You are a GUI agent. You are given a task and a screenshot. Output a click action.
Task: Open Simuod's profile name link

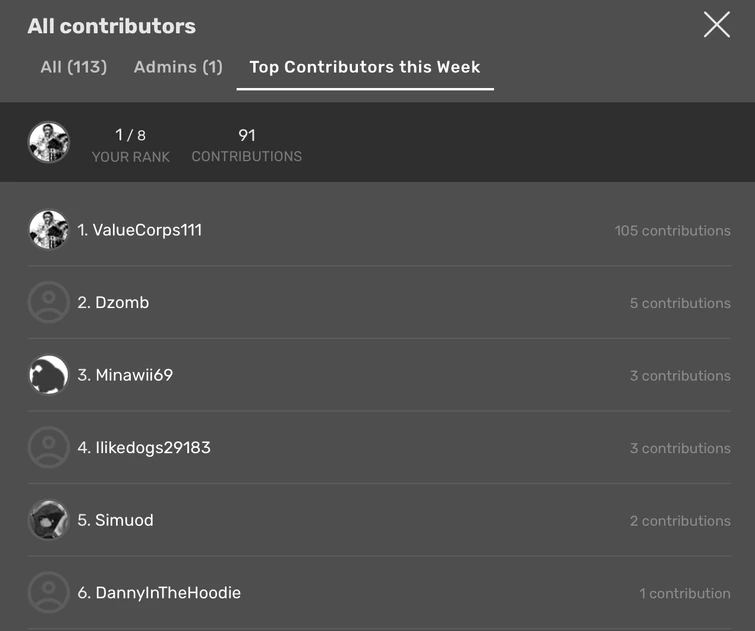click(x=124, y=521)
